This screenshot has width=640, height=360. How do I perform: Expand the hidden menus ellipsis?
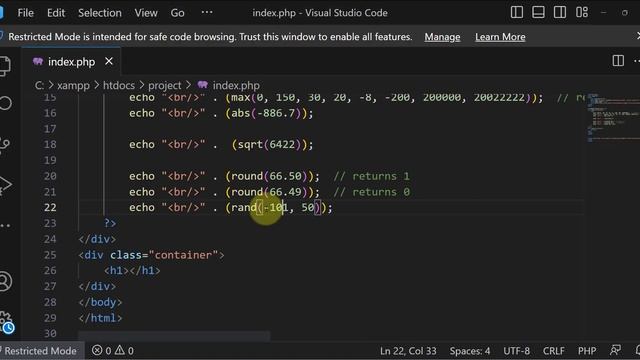pos(207,12)
